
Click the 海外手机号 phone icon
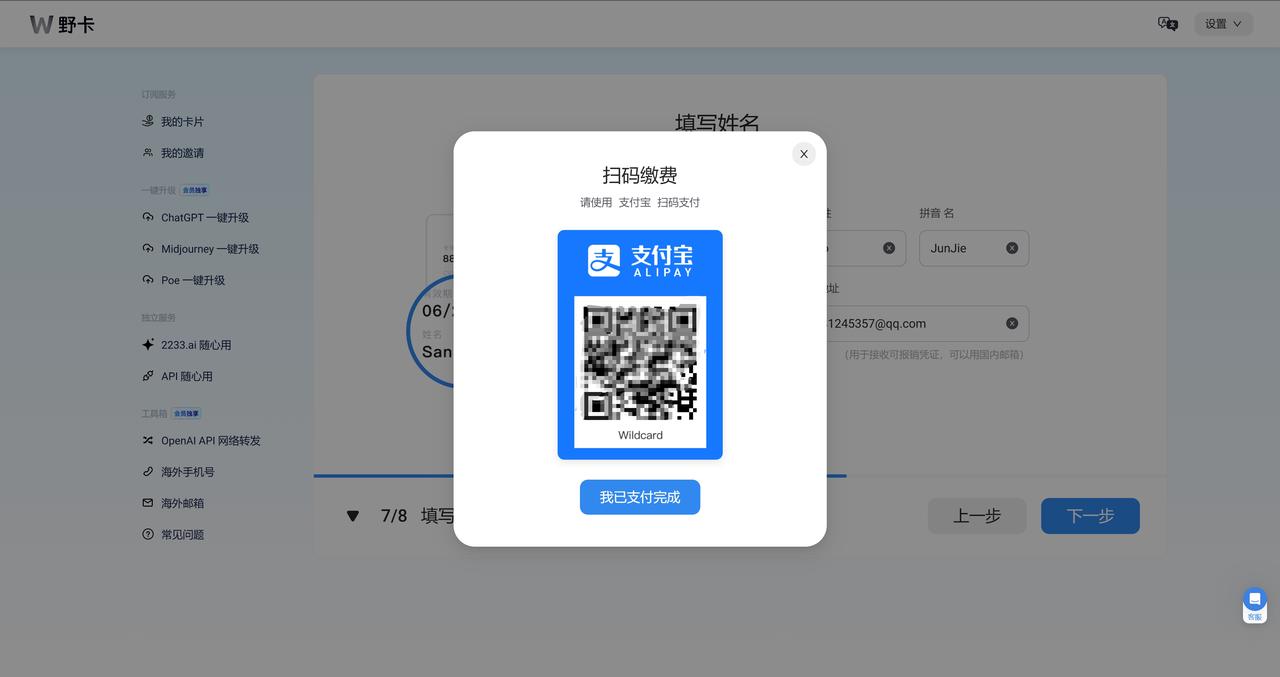pyautogui.click(x=148, y=472)
